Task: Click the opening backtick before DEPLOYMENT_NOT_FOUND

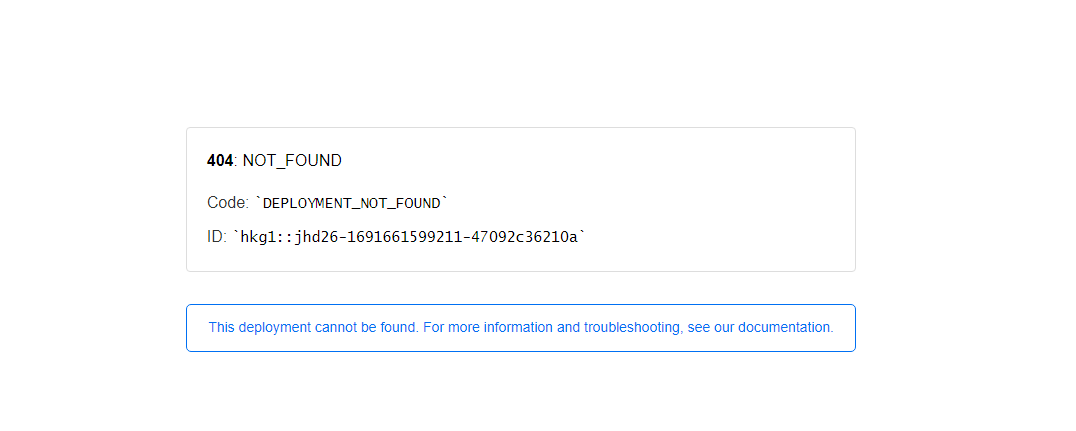Action: pos(259,200)
